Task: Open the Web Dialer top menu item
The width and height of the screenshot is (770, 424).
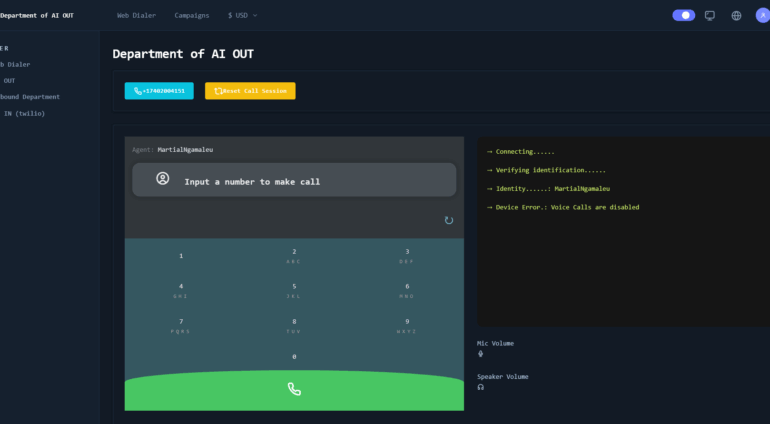Action: (137, 15)
